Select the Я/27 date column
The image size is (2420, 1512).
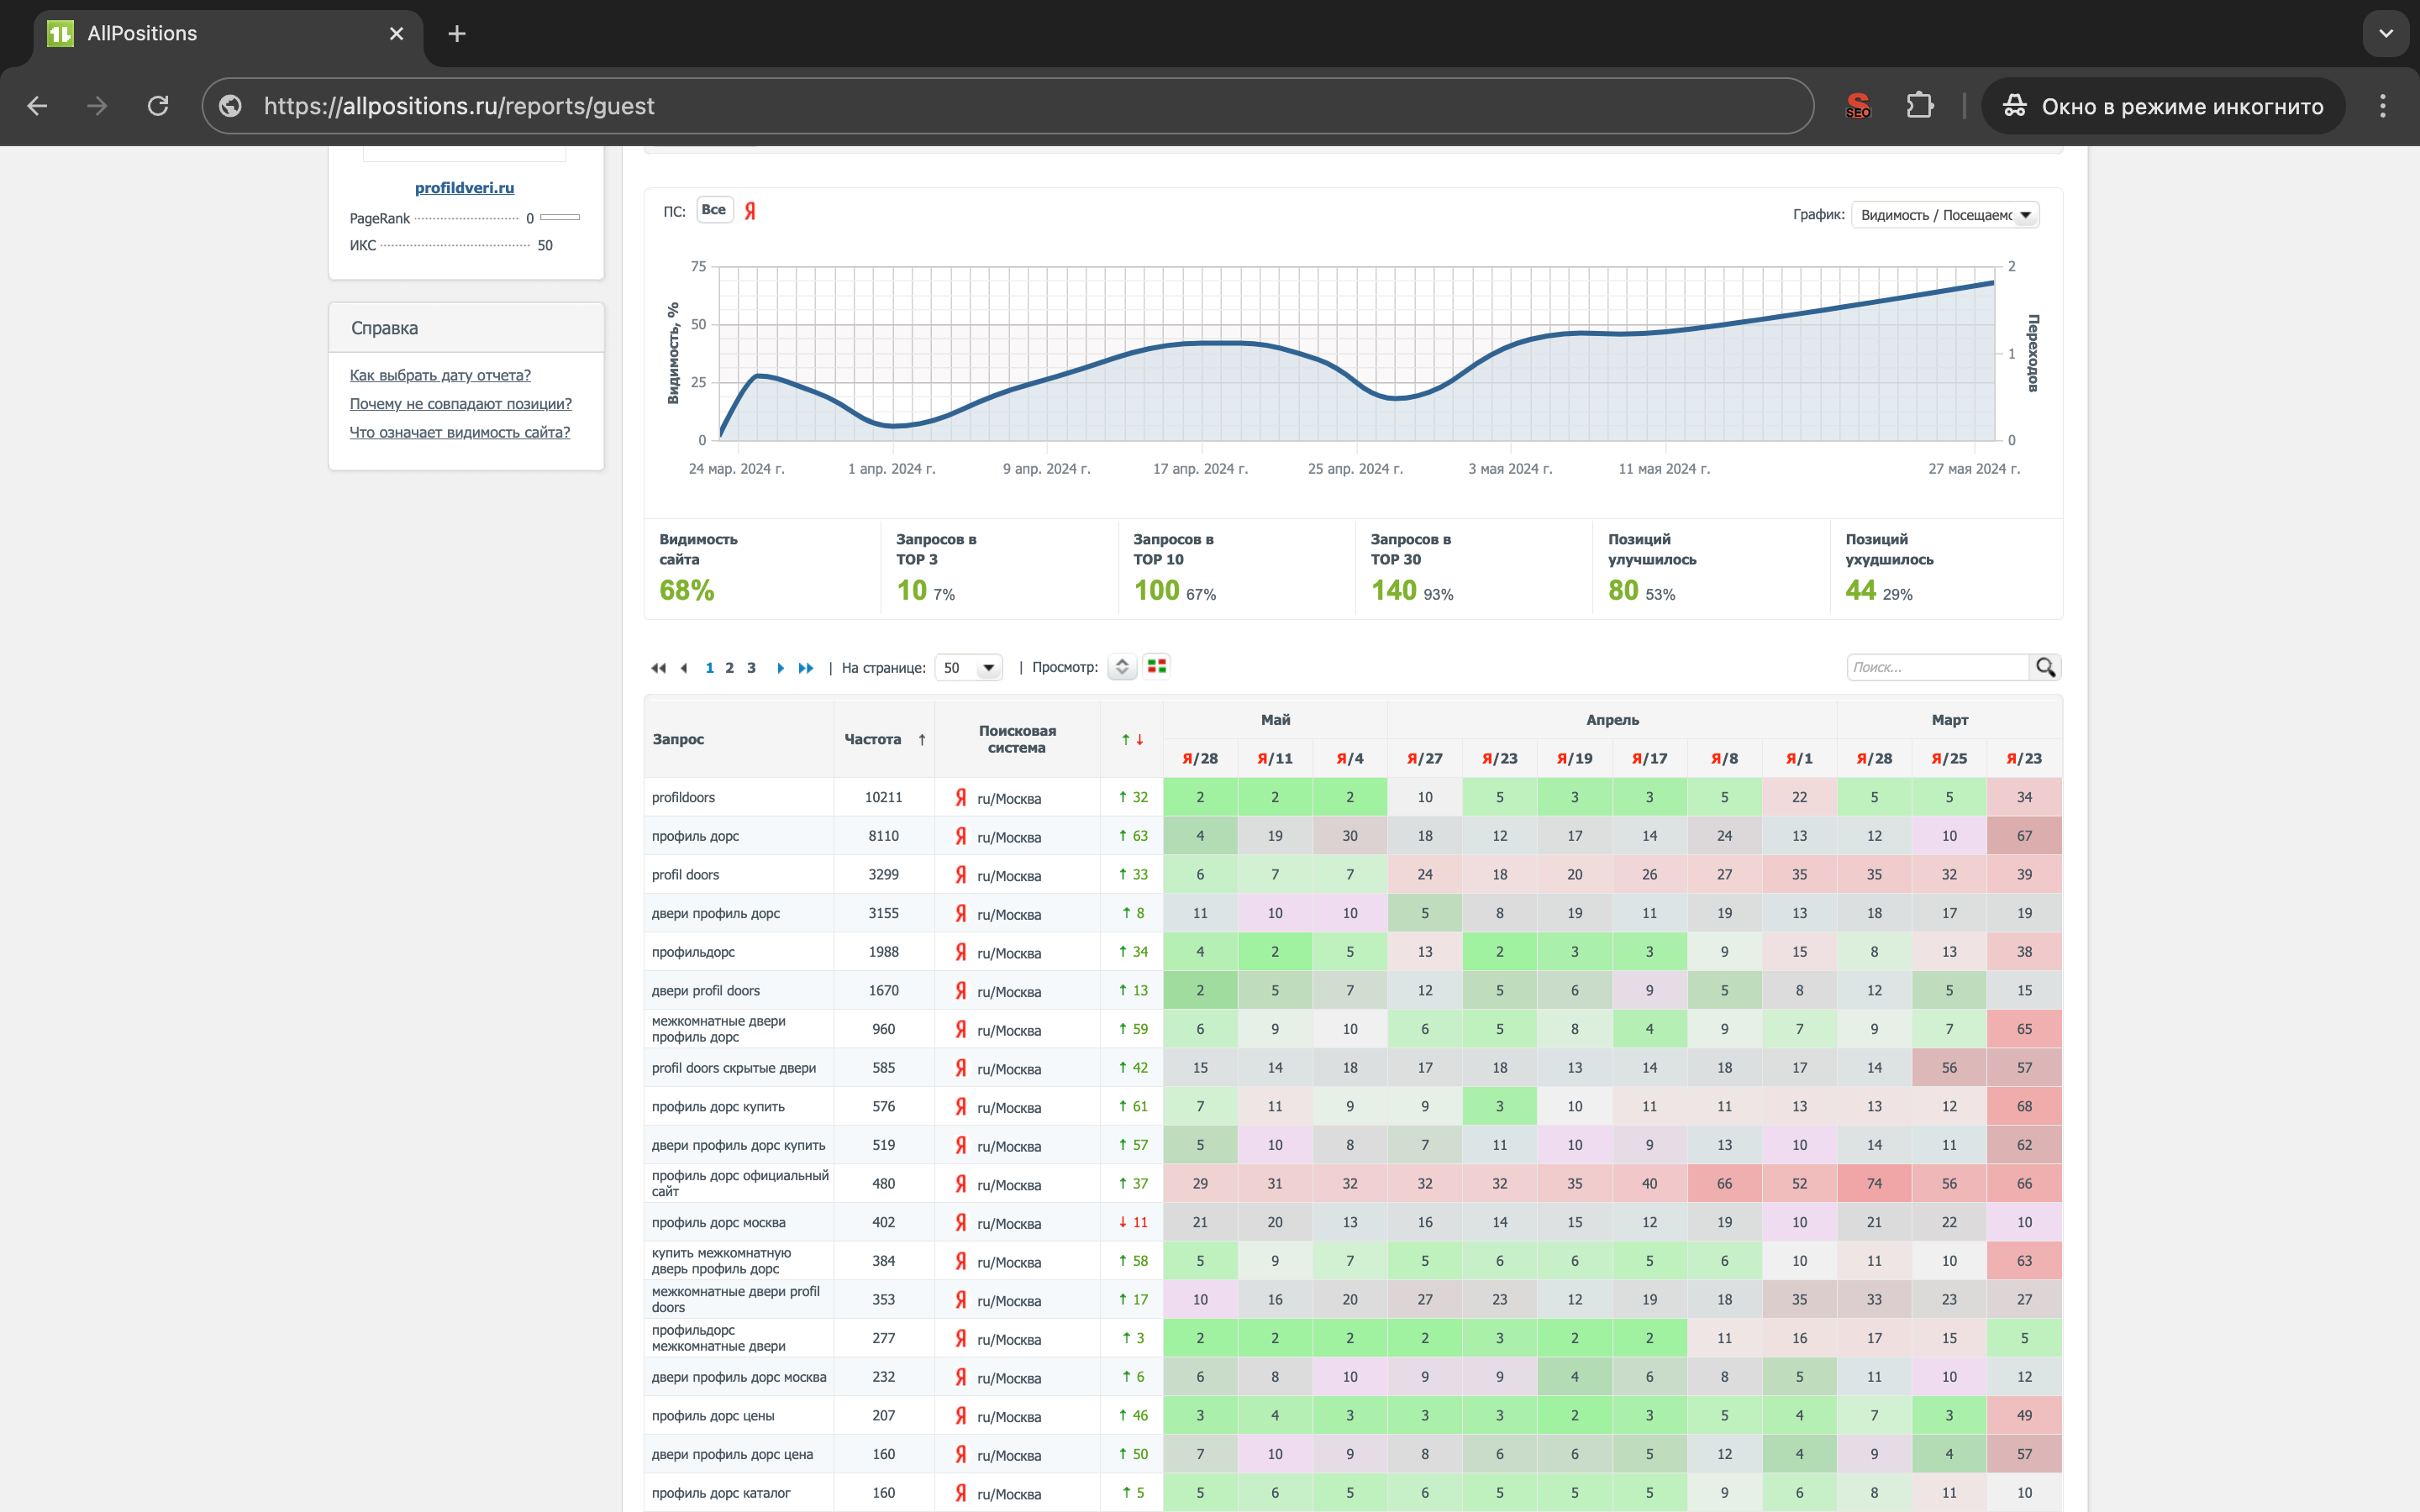tap(1425, 759)
